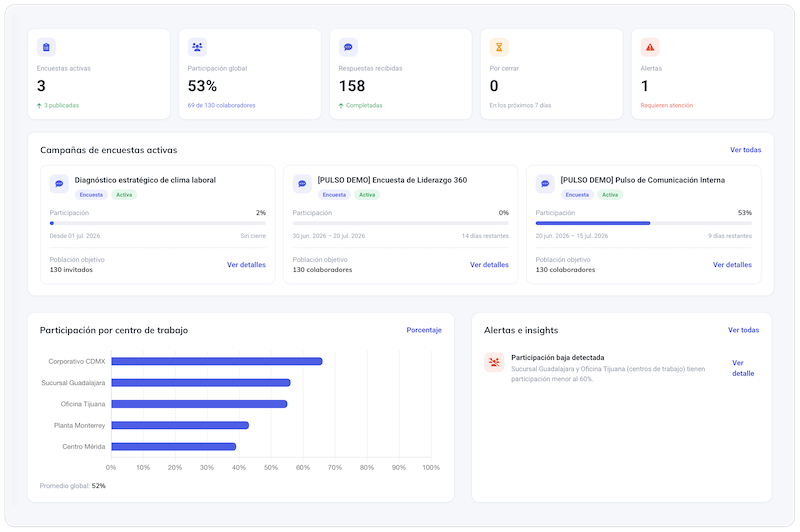
Task: Click the Corporativo CDMX axis label
Action: pyautogui.click(x=77, y=362)
